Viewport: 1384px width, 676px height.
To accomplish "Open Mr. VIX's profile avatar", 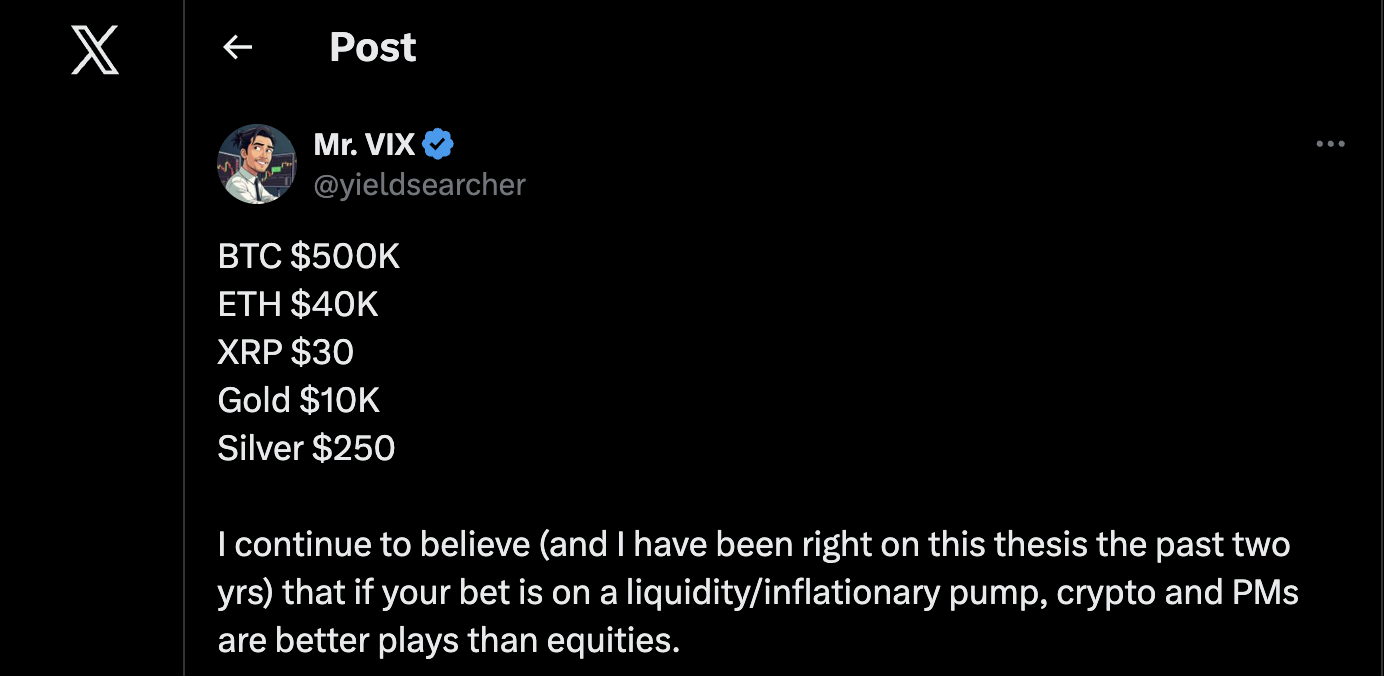I will pyautogui.click(x=257, y=164).
